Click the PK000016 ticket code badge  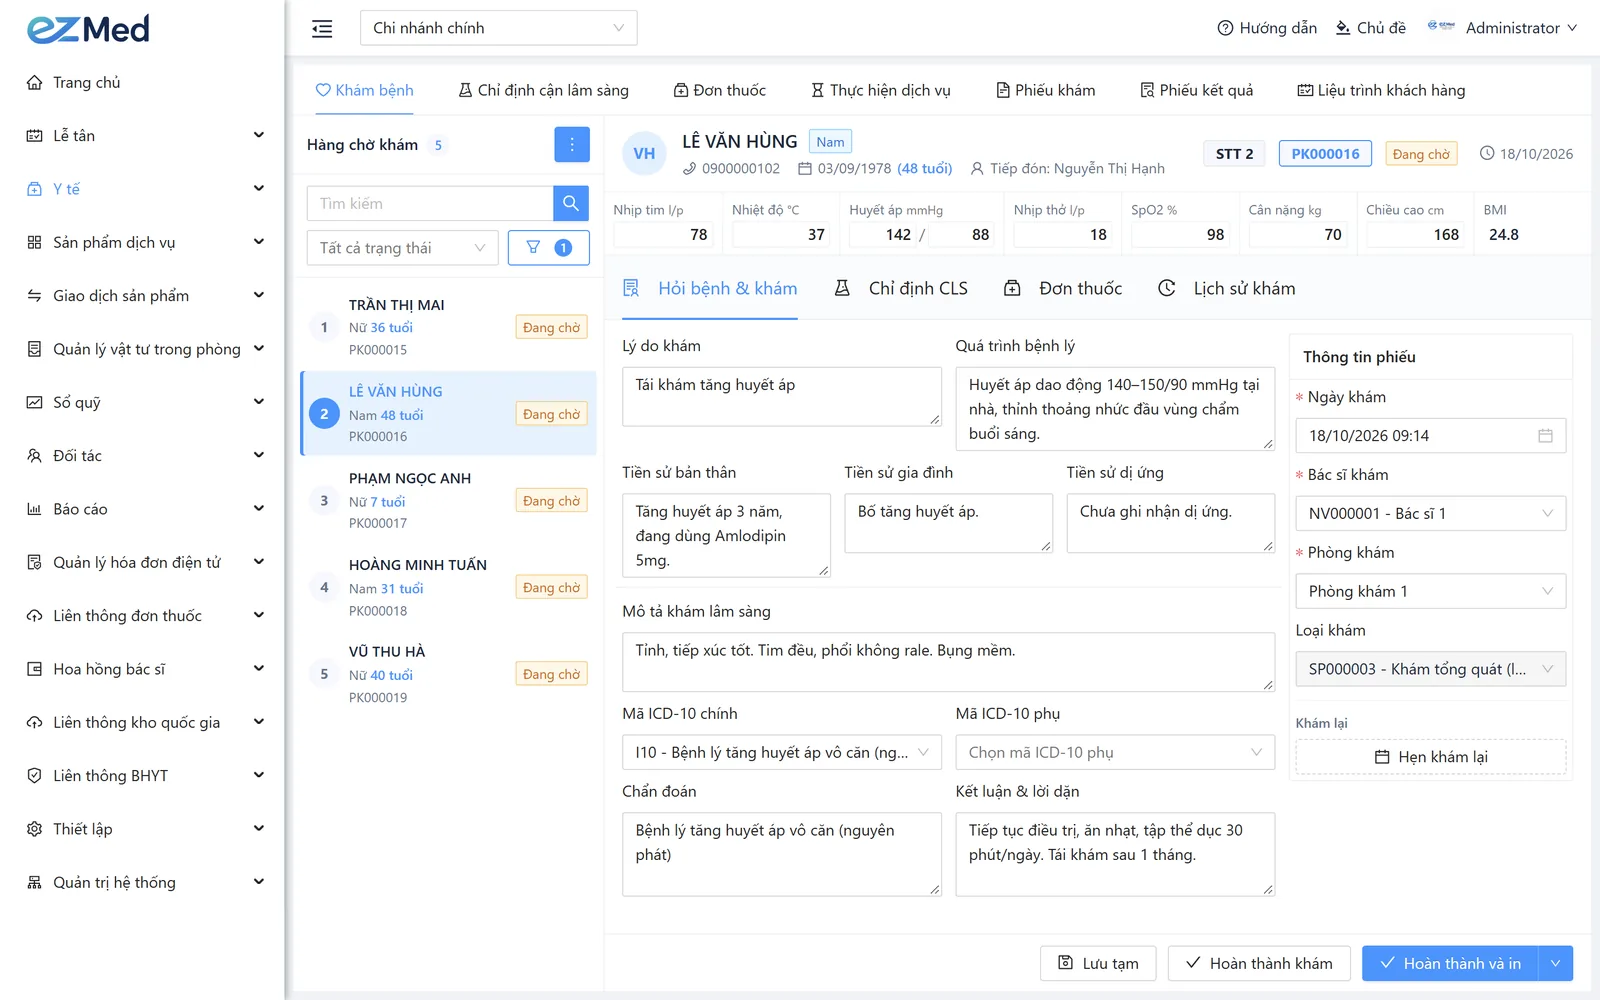(1325, 153)
